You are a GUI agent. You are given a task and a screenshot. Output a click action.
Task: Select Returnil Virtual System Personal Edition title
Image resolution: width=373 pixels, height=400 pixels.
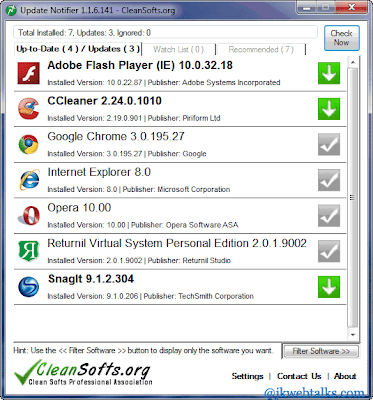click(x=177, y=243)
